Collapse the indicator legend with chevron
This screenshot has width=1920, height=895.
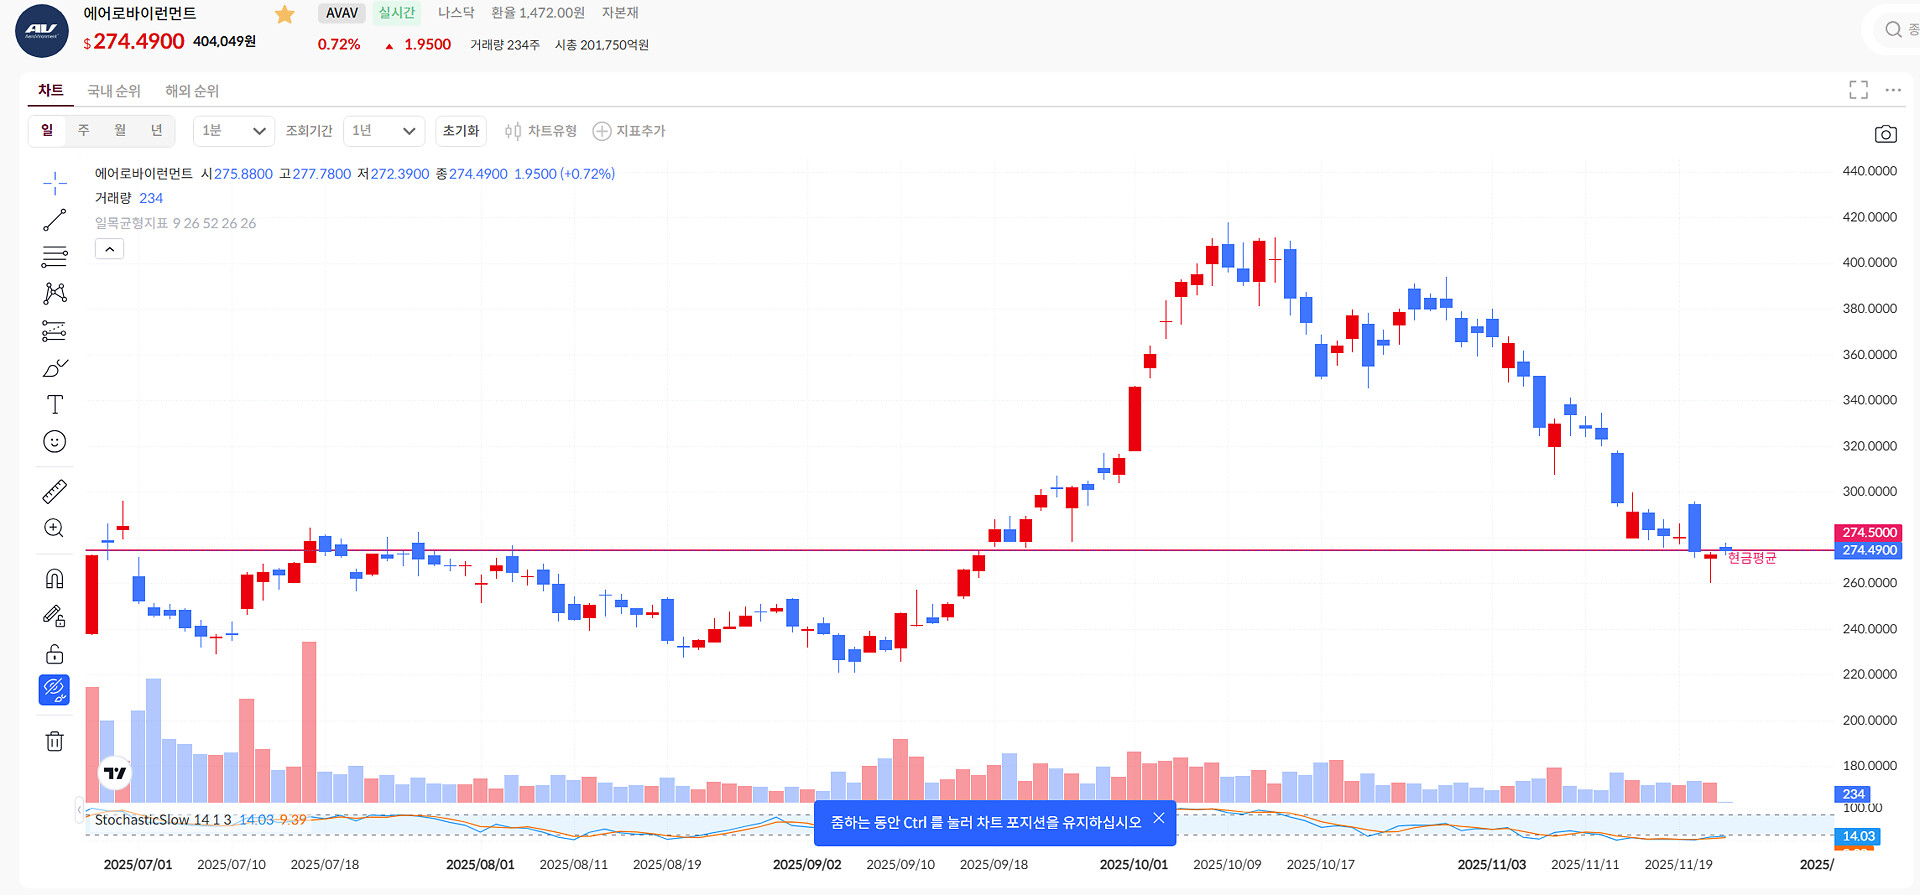tap(110, 249)
